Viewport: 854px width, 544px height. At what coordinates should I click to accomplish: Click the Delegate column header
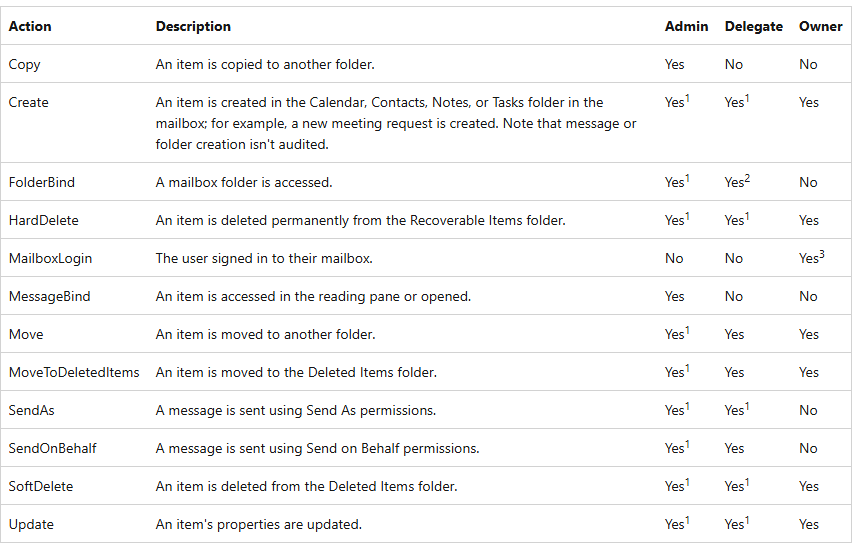coord(753,26)
